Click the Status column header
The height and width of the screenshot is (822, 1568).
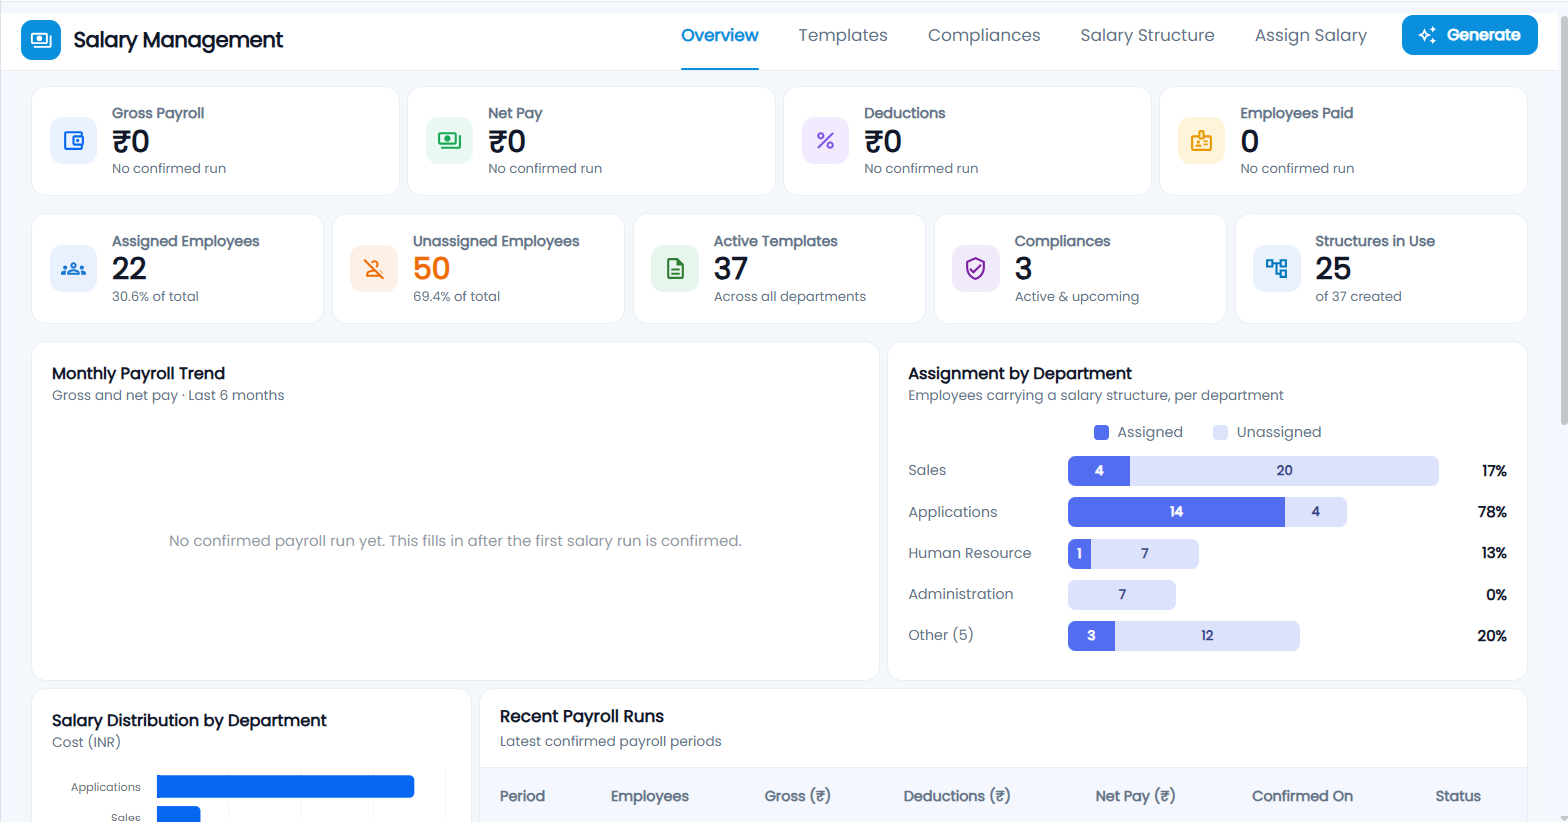click(x=1458, y=796)
